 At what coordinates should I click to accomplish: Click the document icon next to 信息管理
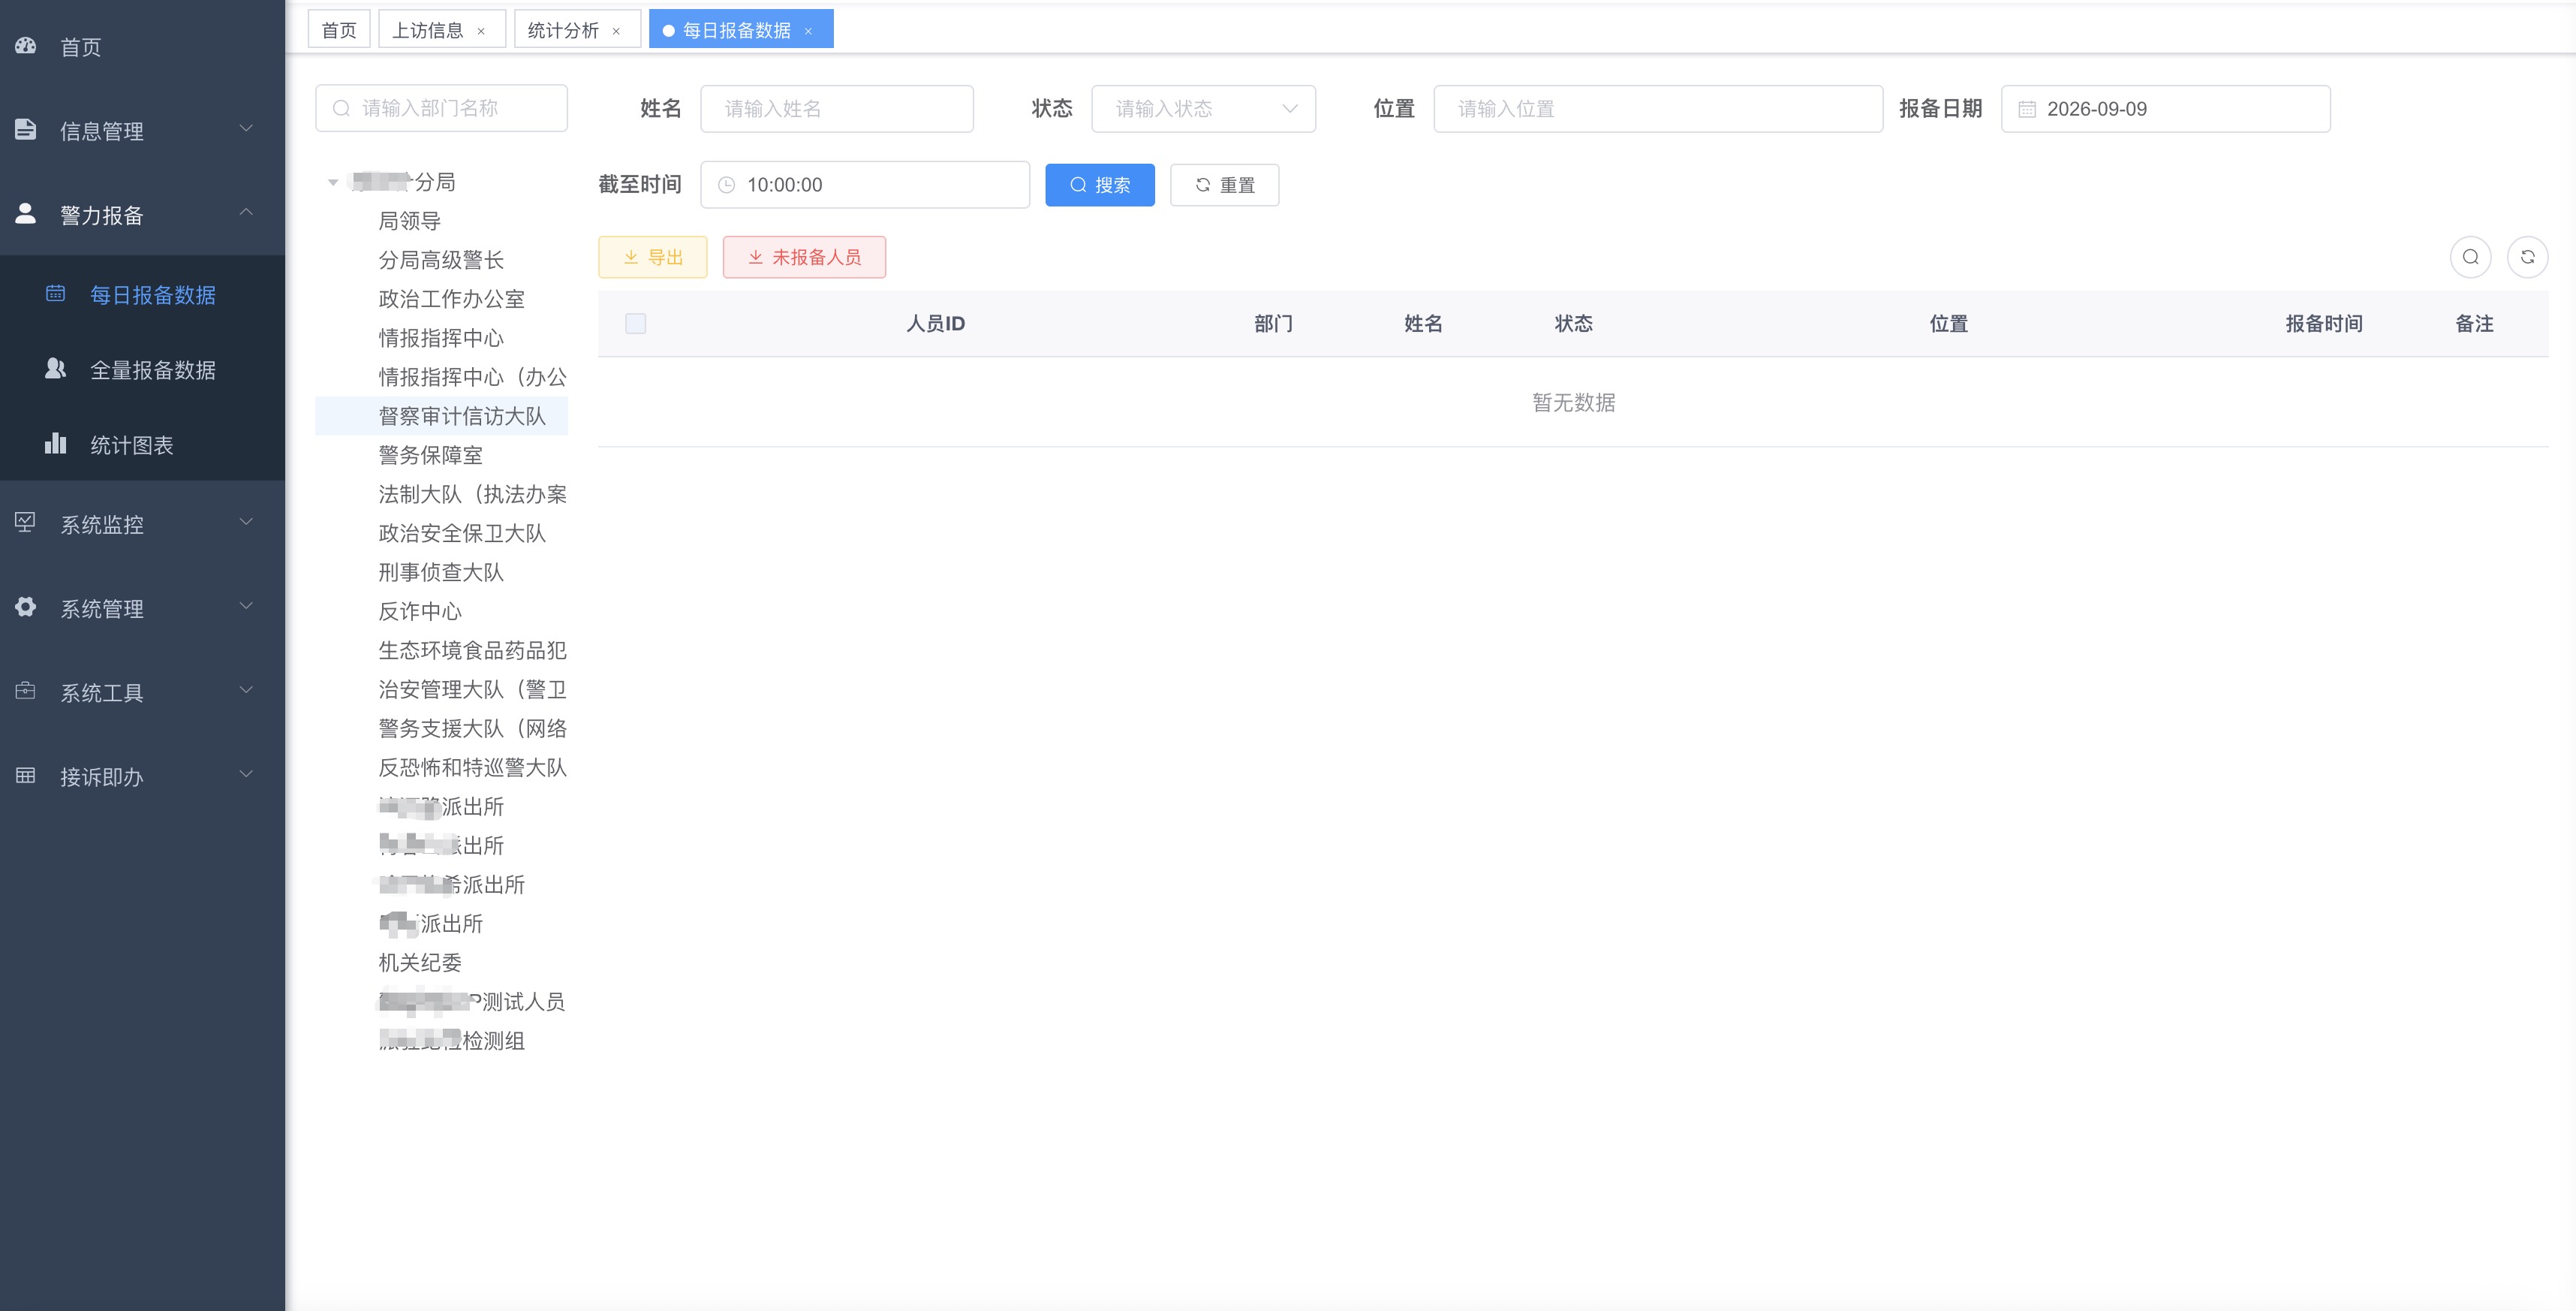[x=26, y=130]
